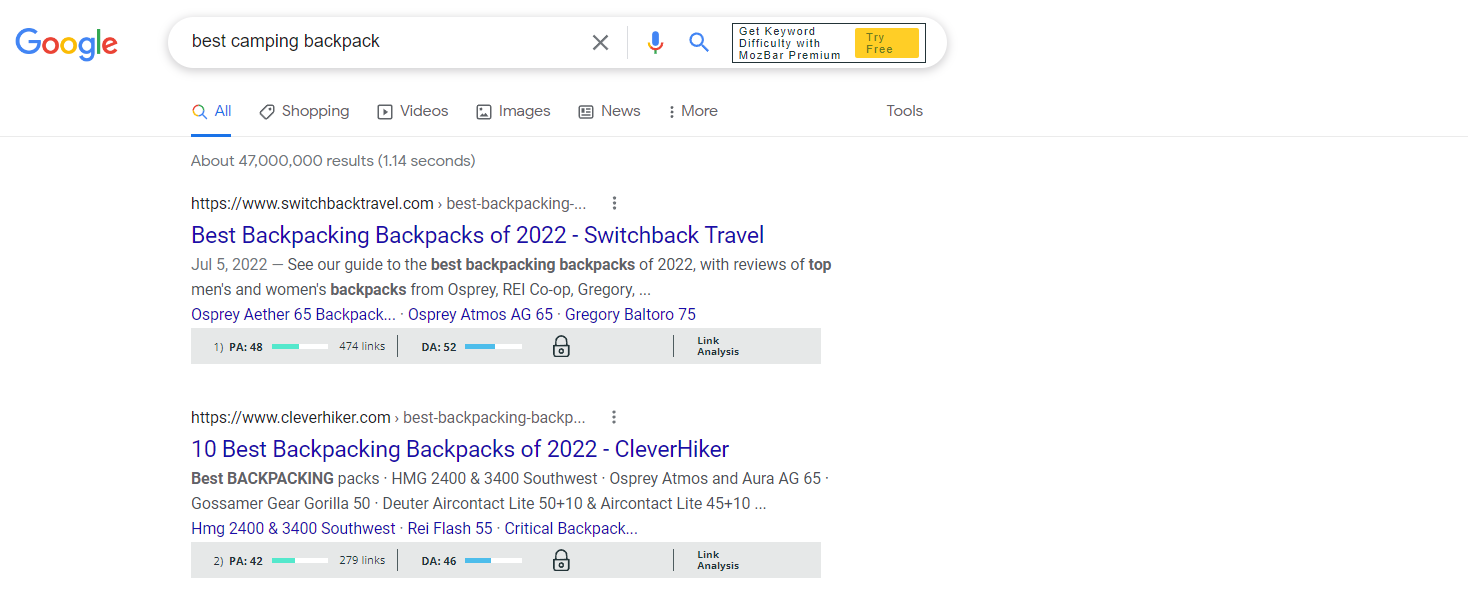Viewport: 1468px width, 608px height.
Task: Click lock icon in Switchback Travel MozBar
Action: [x=561, y=347]
